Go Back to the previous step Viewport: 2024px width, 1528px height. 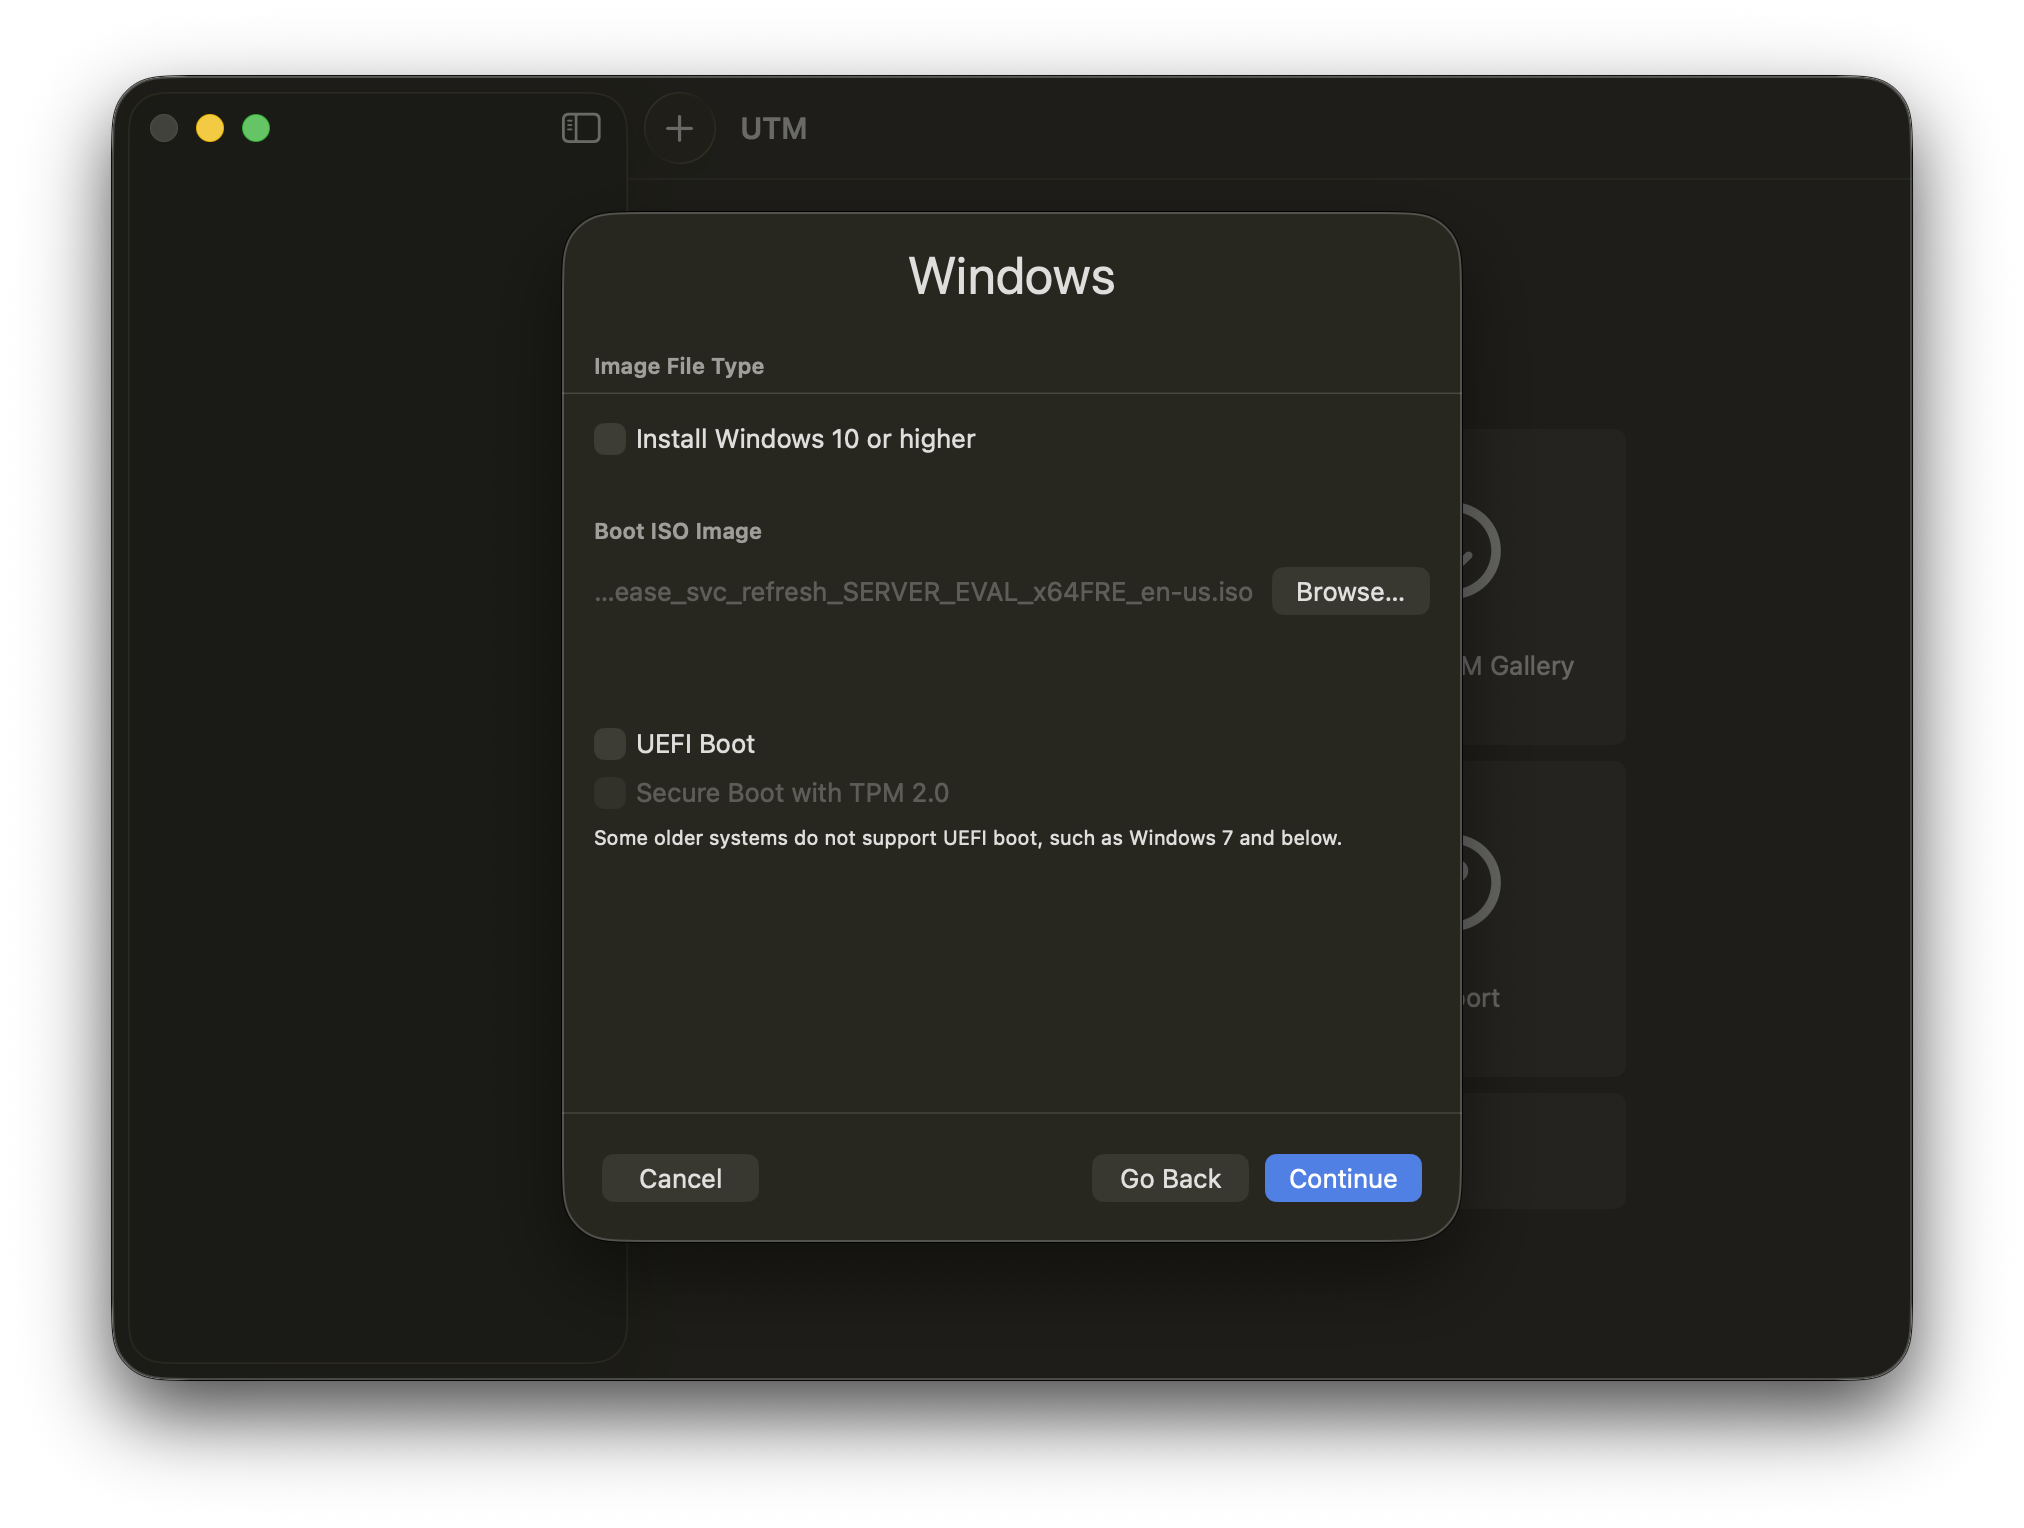1170,1178
